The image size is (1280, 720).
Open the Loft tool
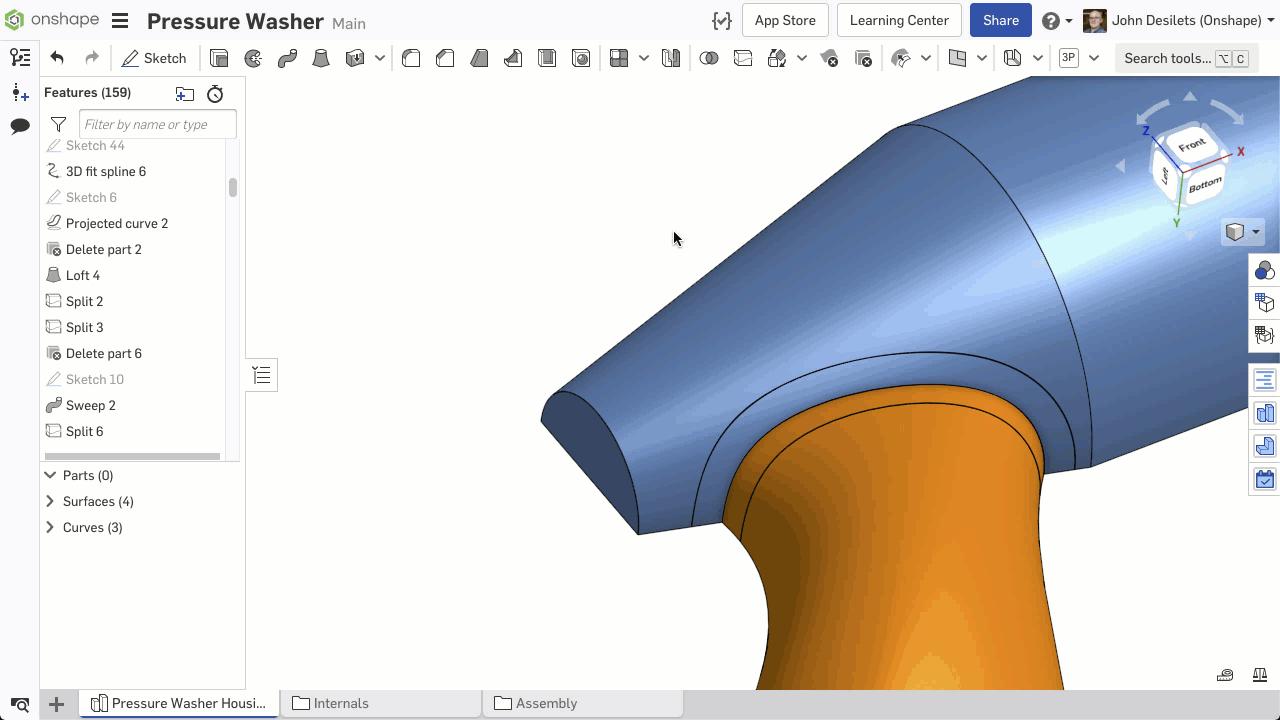coord(321,58)
